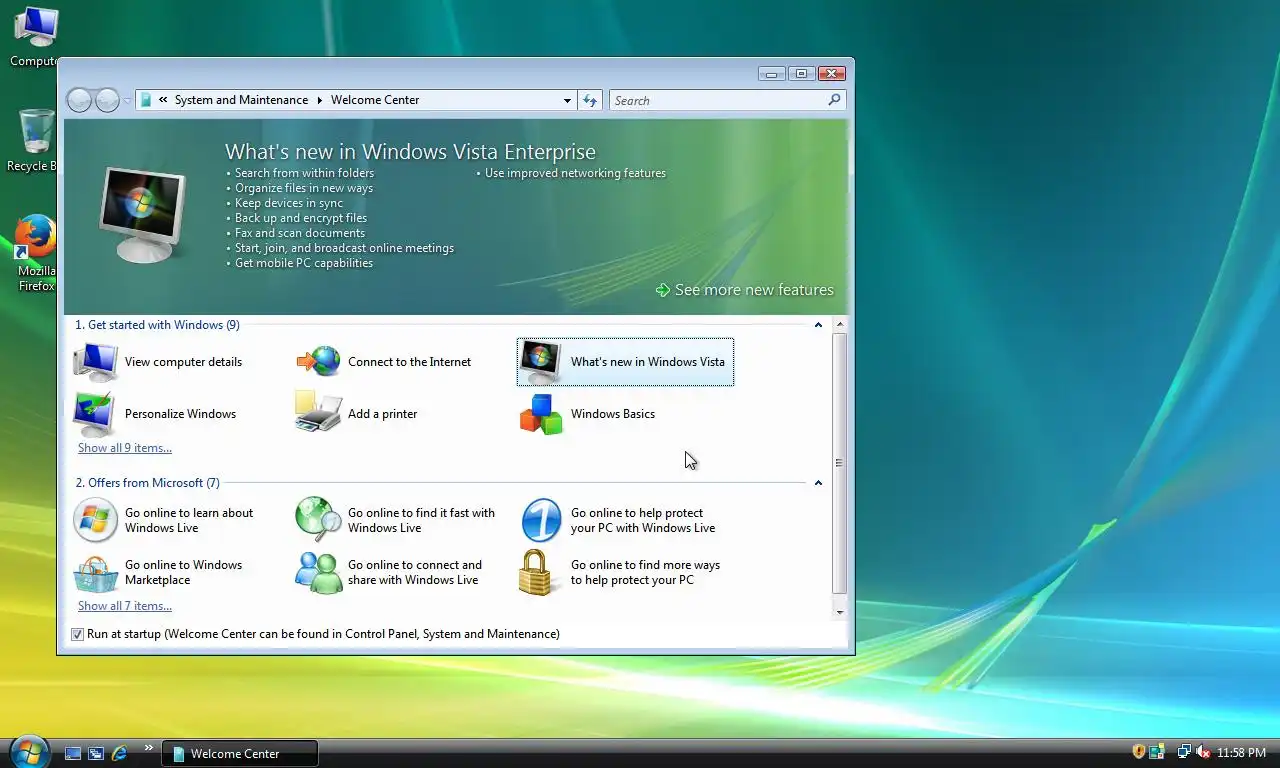
Task: Select the Computer desktop icon
Action: click(35, 36)
